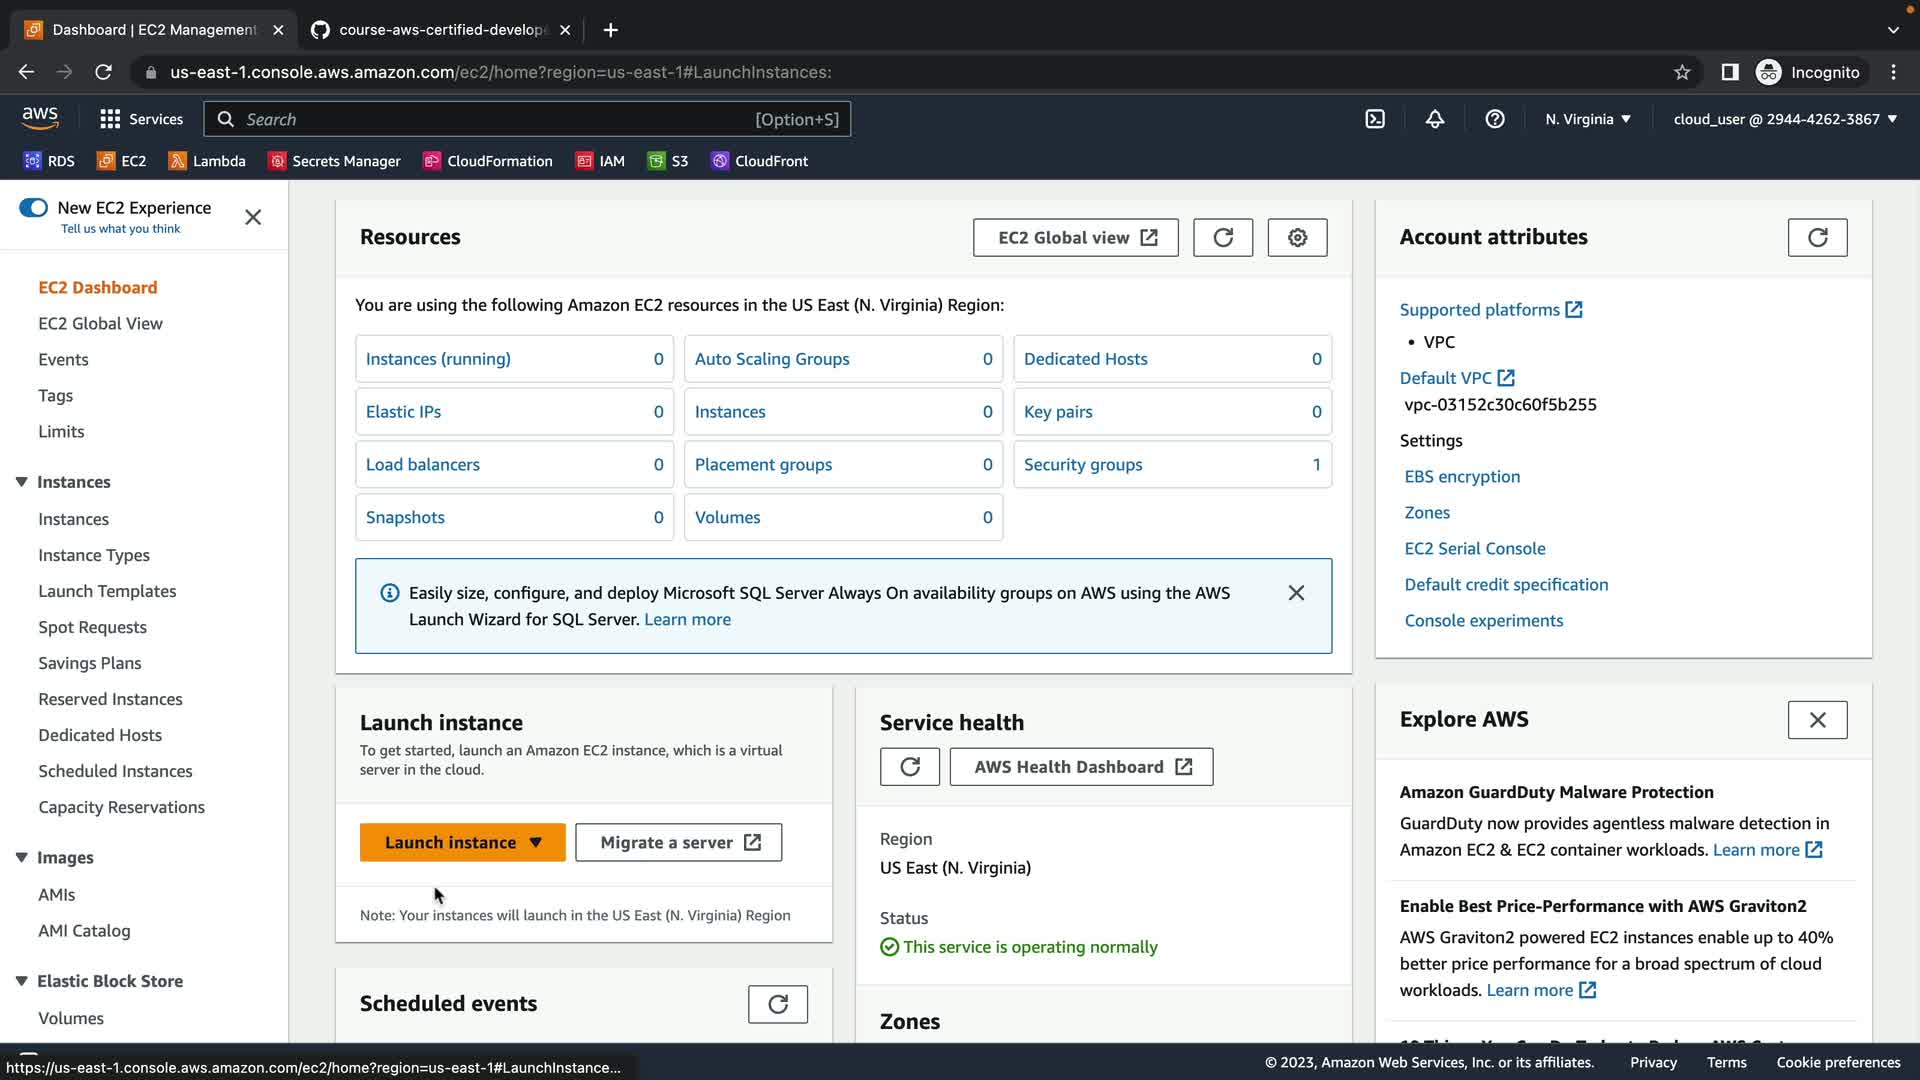Dismiss the SQL Server info banner
The image size is (1920, 1080).
(x=1296, y=593)
